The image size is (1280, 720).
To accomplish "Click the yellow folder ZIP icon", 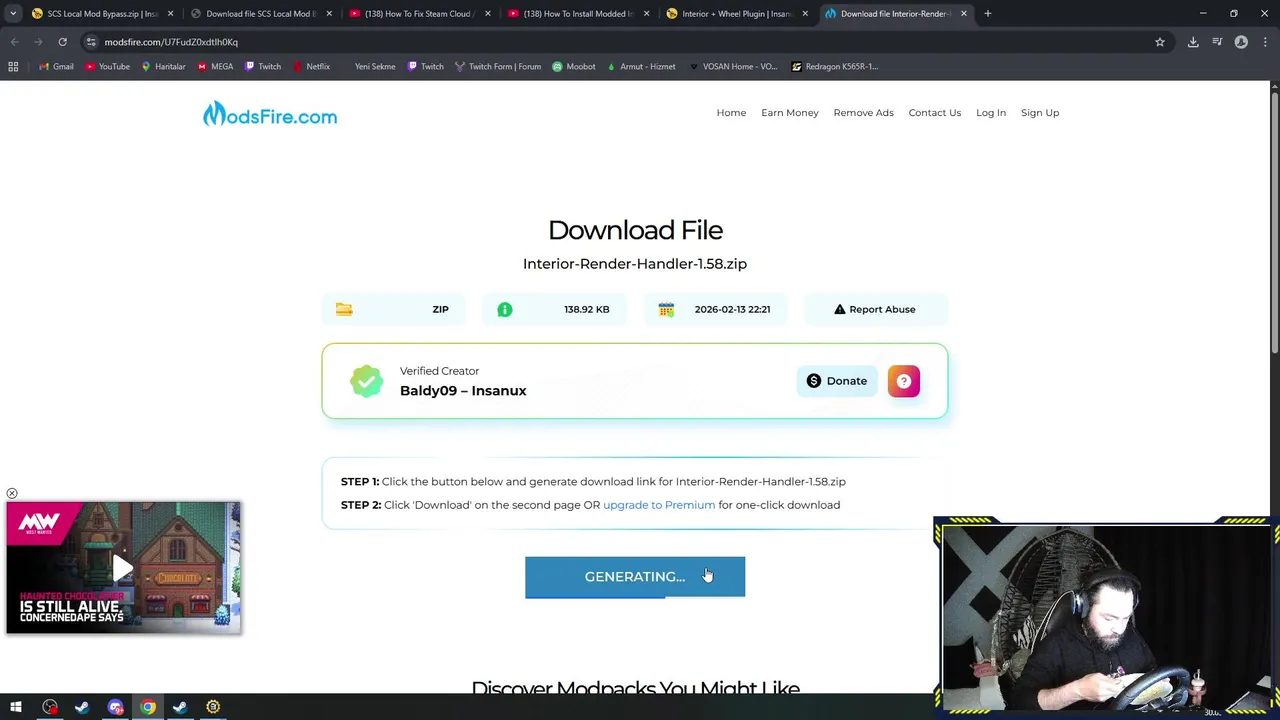I will [x=344, y=309].
